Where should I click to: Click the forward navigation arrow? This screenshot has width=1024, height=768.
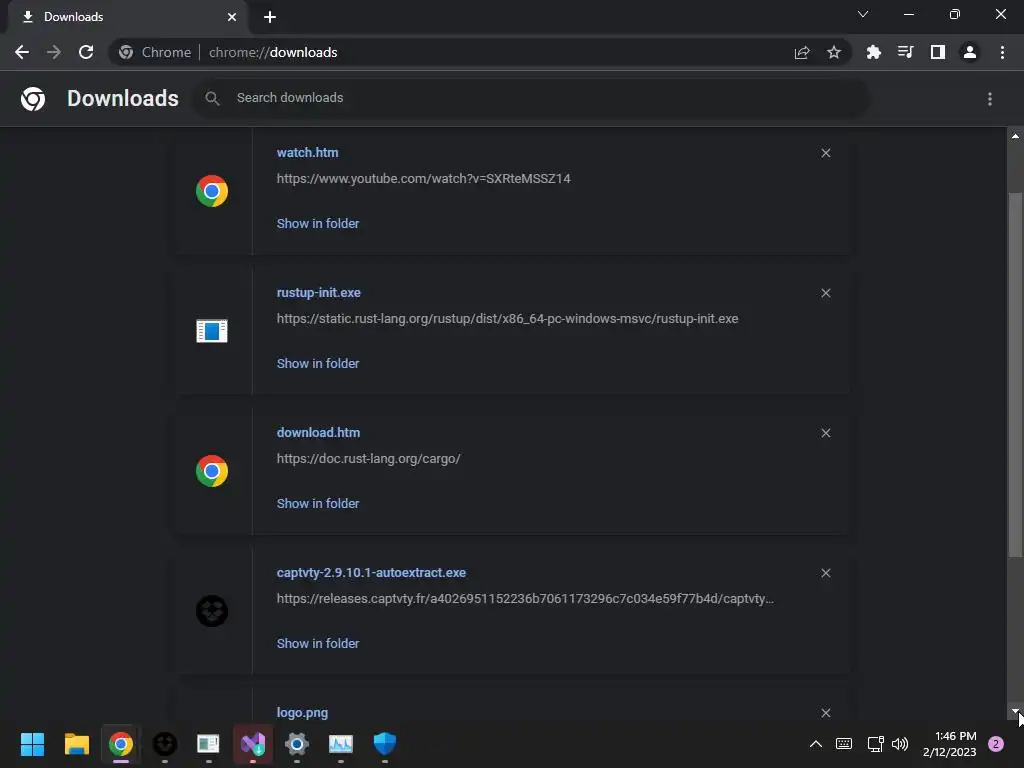coord(54,52)
